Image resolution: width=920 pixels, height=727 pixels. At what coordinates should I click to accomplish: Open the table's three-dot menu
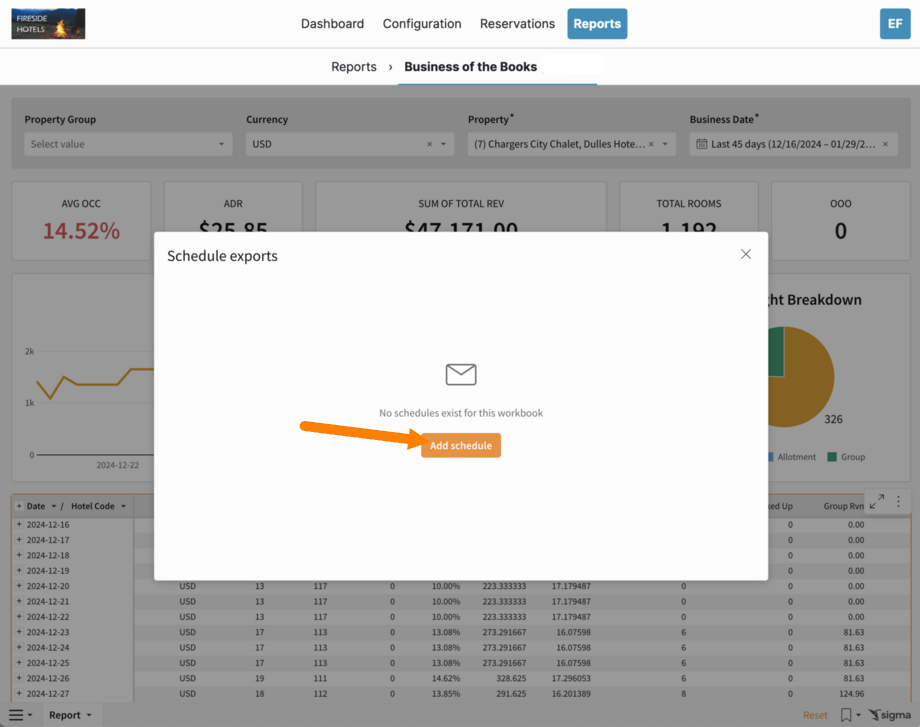[898, 502]
